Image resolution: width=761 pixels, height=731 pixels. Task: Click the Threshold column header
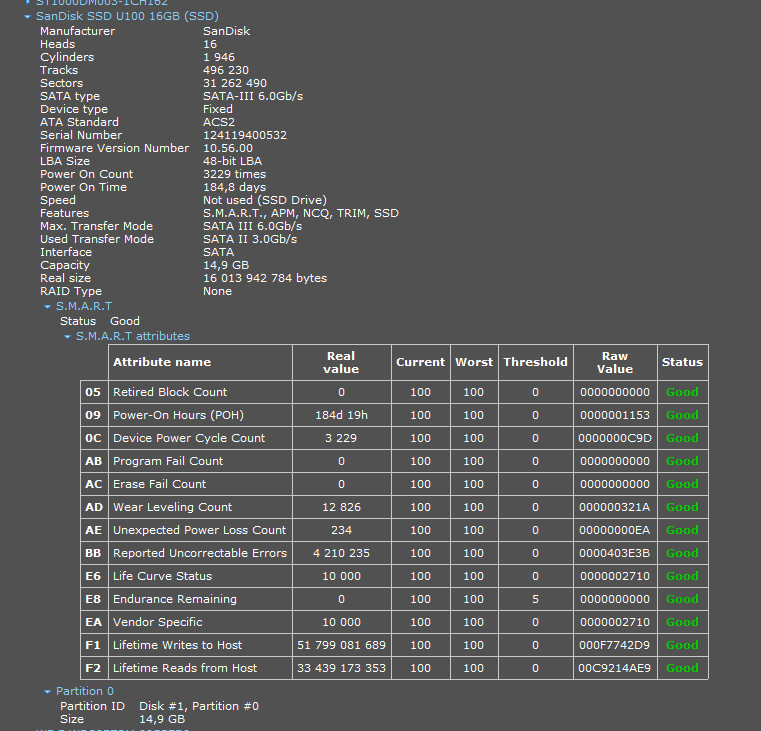[535, 362]
